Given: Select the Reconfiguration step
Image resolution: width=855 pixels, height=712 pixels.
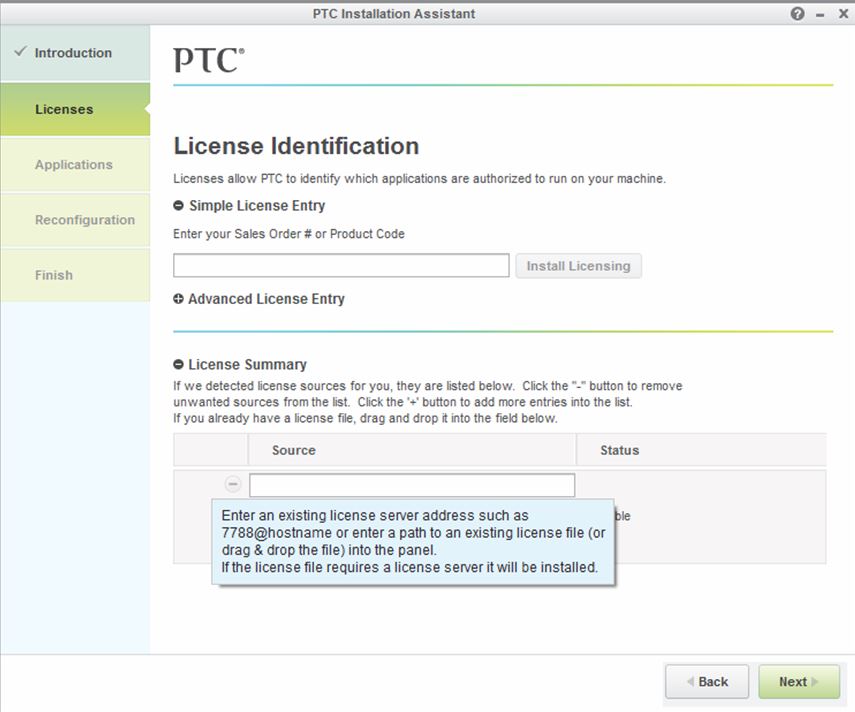Looking at the screenshot, I should pyautogui.click(x=75, y=220).
